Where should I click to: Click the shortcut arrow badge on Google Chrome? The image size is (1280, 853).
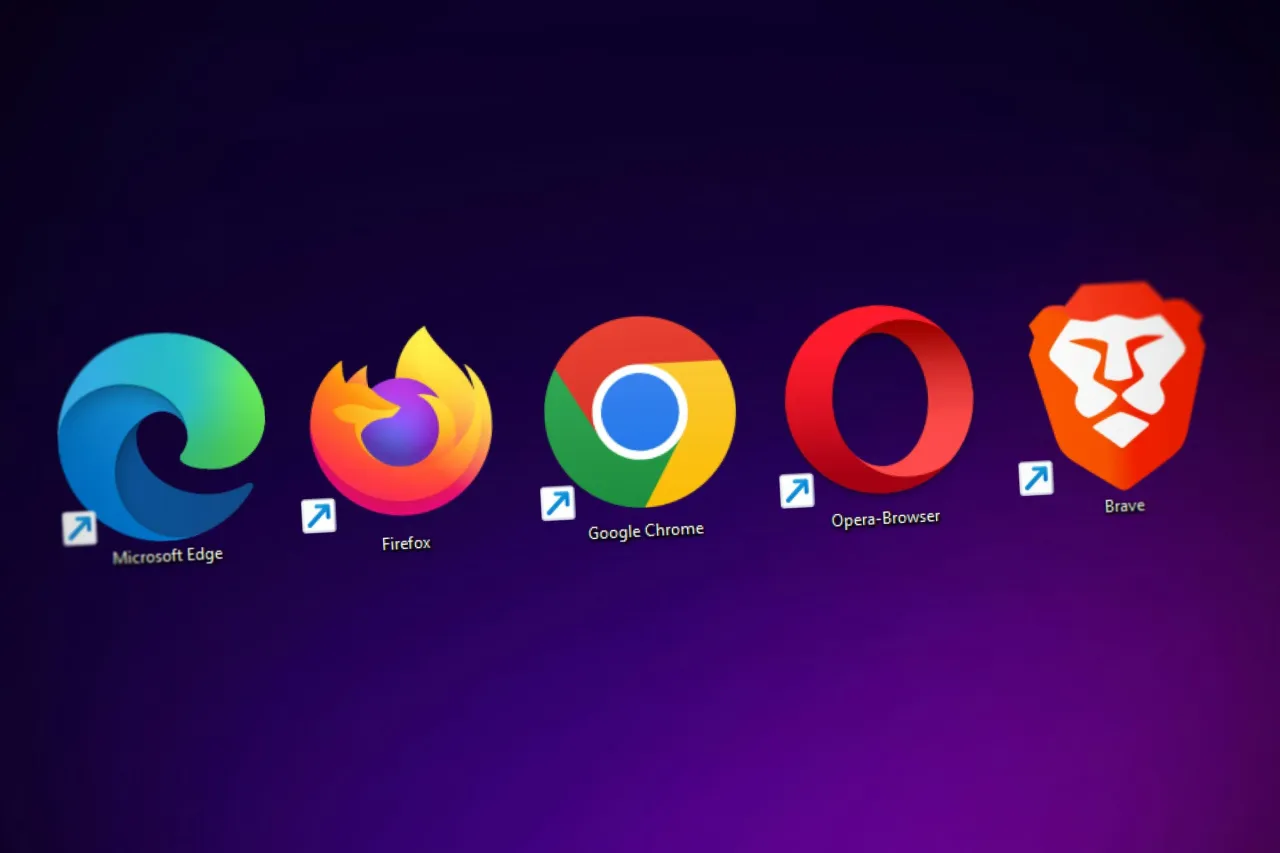click(x=557, y=503)
